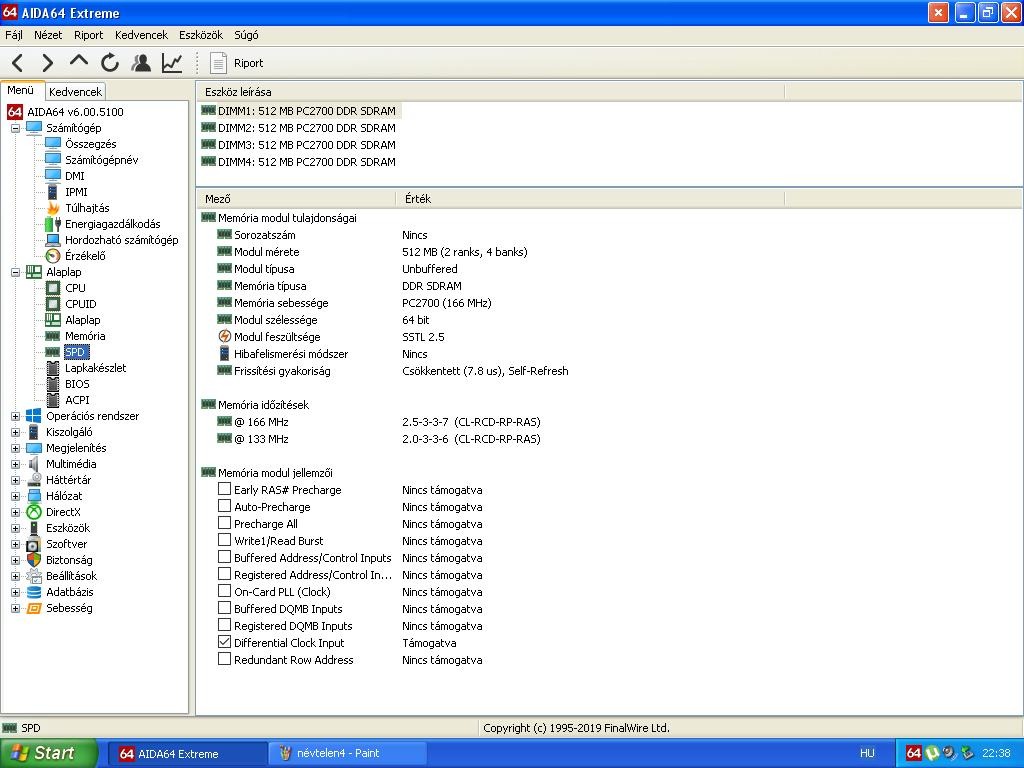The height and width of the screenshot is (768, 1024).
Task: Expand the Kiszolgáló node
Action: [x=15, y=432]
